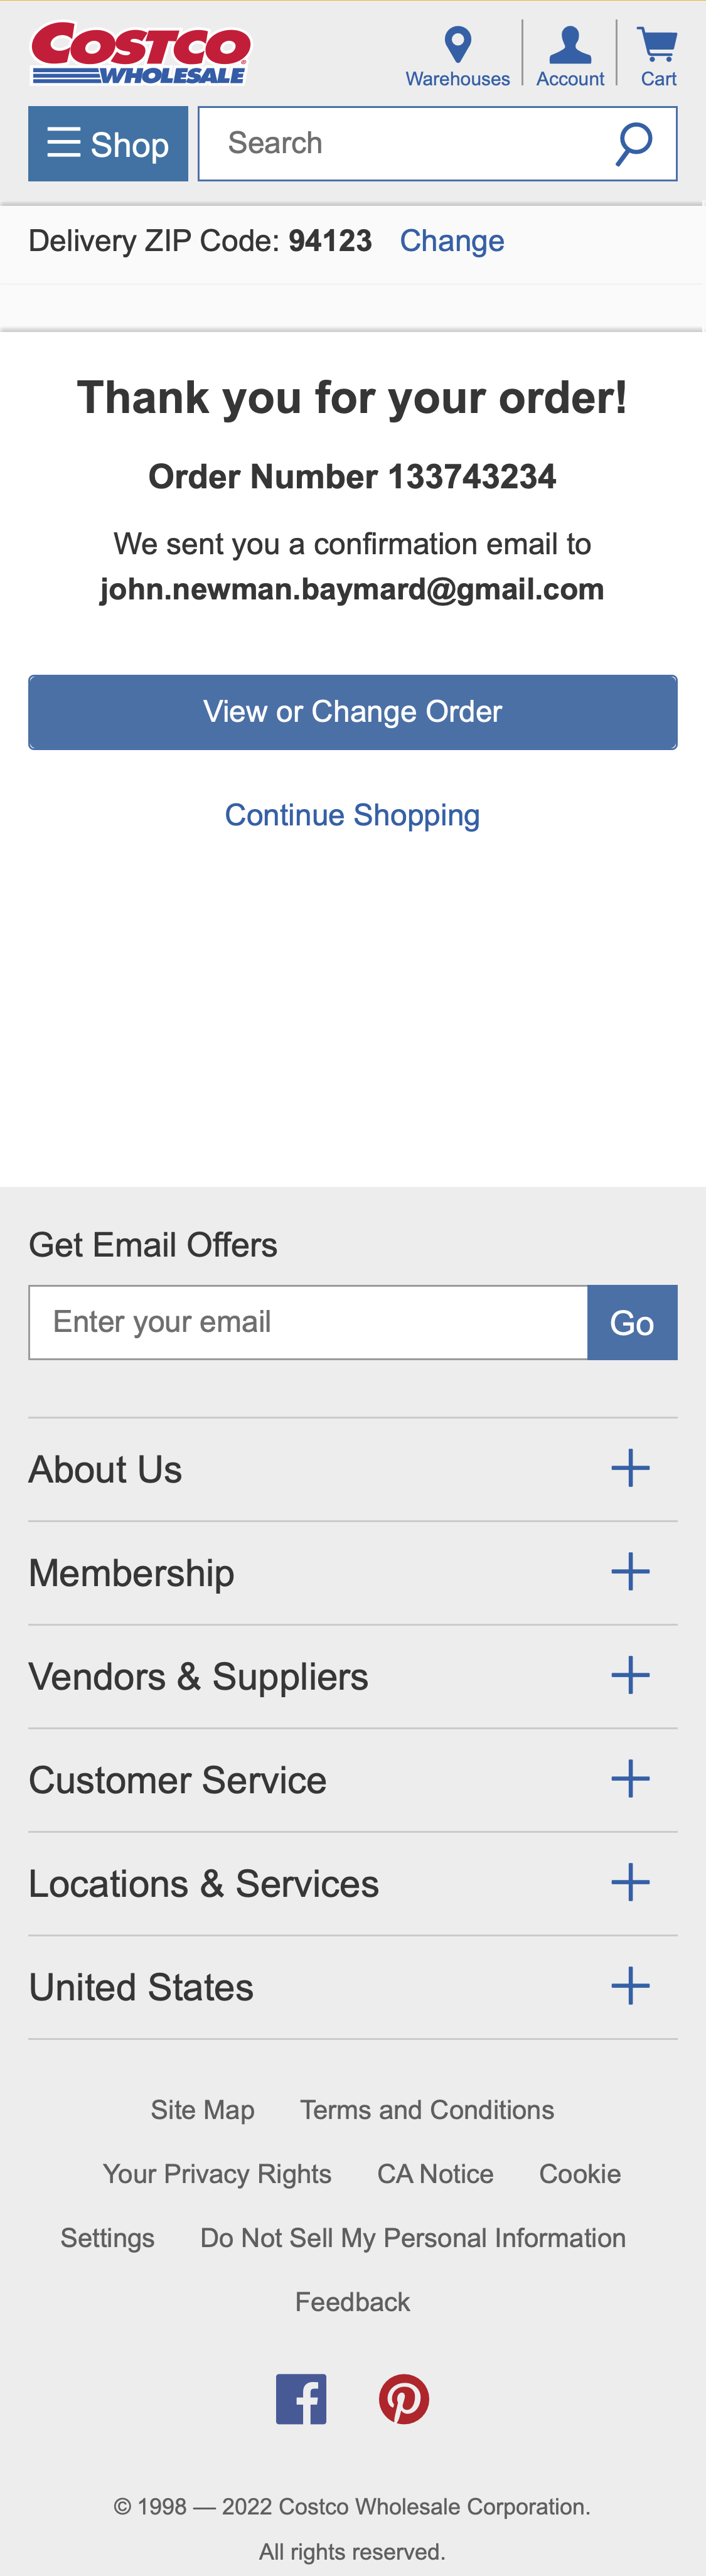Expand the Locations & Services section
This screenshot has height=2576, width=706.
[630, 1883]
